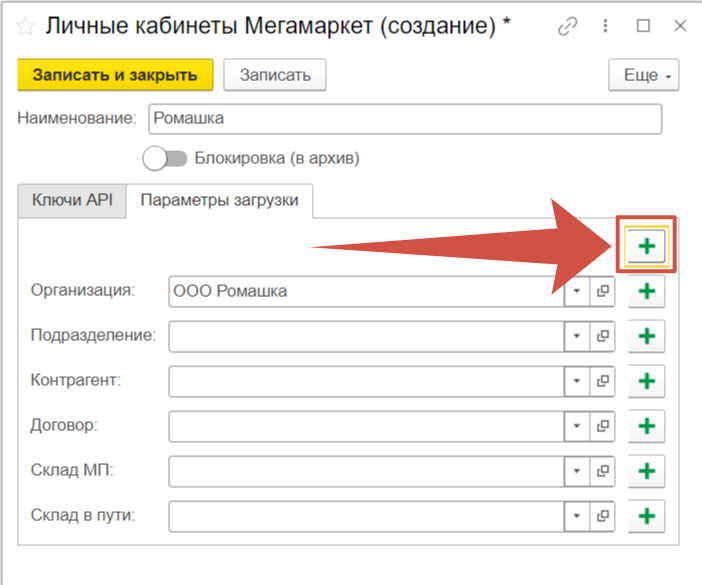Select the Параметры загрузки tab
702x585 pixels.
219,200
